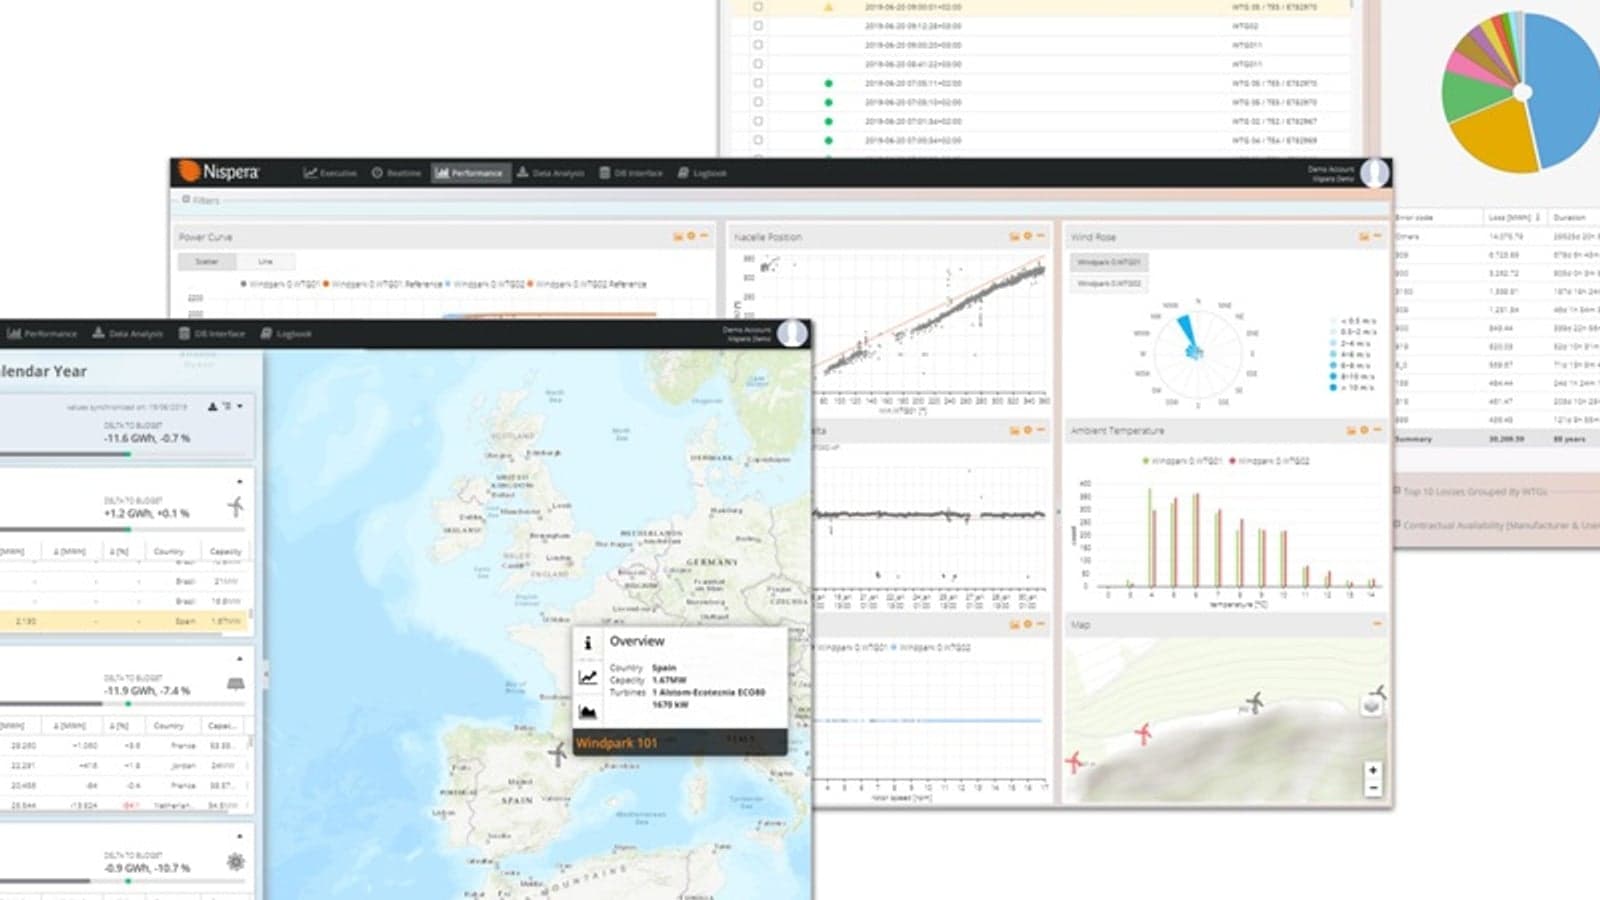Collapse the Map panel in the dashboard
The image size is (1600, 900).
point(1377,624)
